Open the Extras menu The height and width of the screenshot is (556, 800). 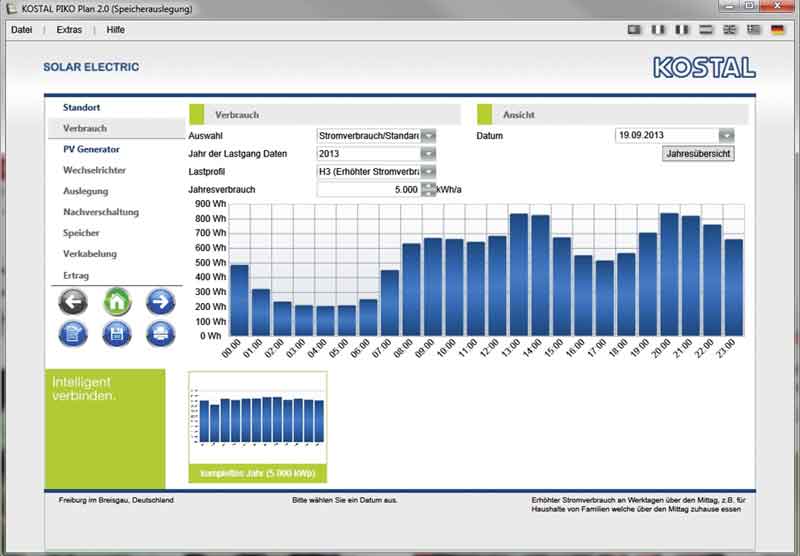tap(69, 30)
